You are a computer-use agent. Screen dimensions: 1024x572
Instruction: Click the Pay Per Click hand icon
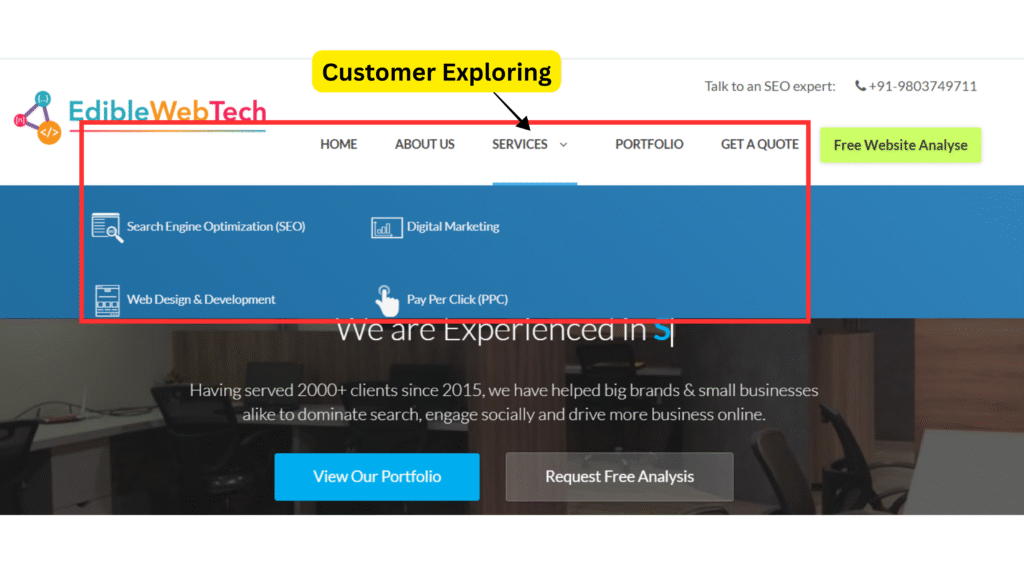point(387,301)
